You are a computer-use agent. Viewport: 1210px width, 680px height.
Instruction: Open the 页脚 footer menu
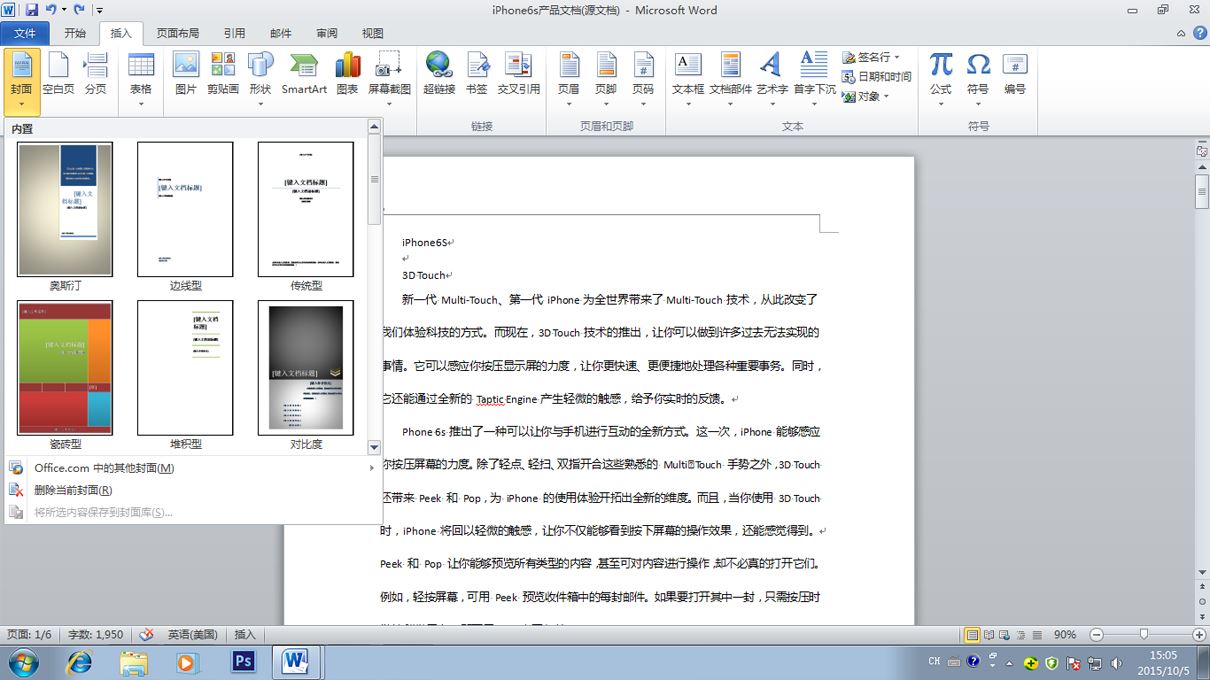tap(606, 80)
